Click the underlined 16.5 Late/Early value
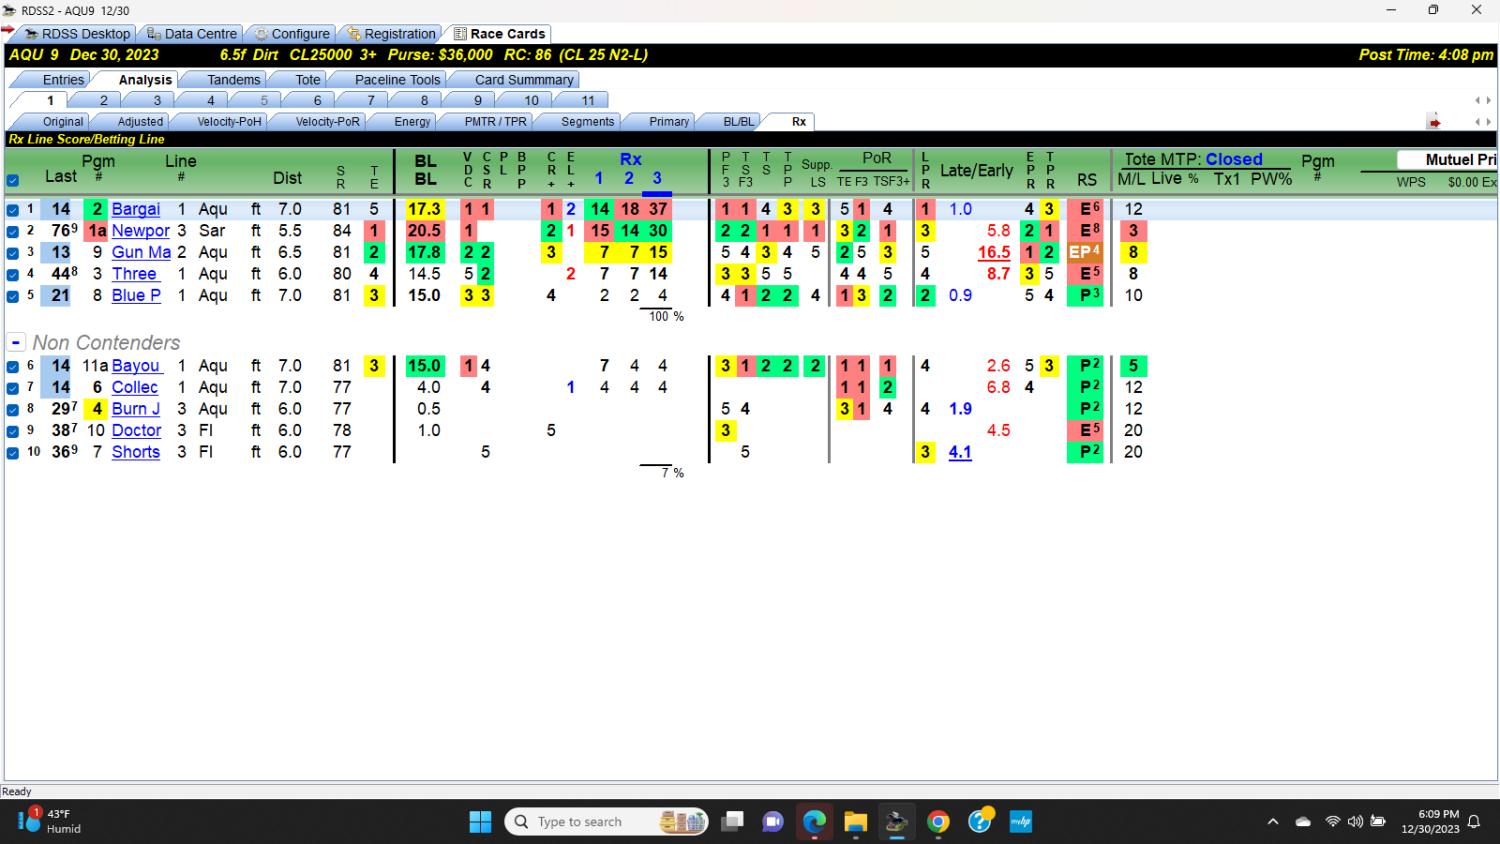Screen dimensions: 1500x844 [x=994, y=253]
